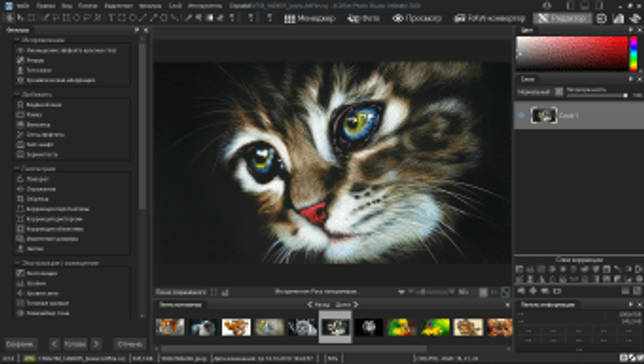Image resolution: width=644 pixels, height=364 pixels.
Task: Switch to the Просмотр module
Action: pyautogui.click(x=417, y=18)
